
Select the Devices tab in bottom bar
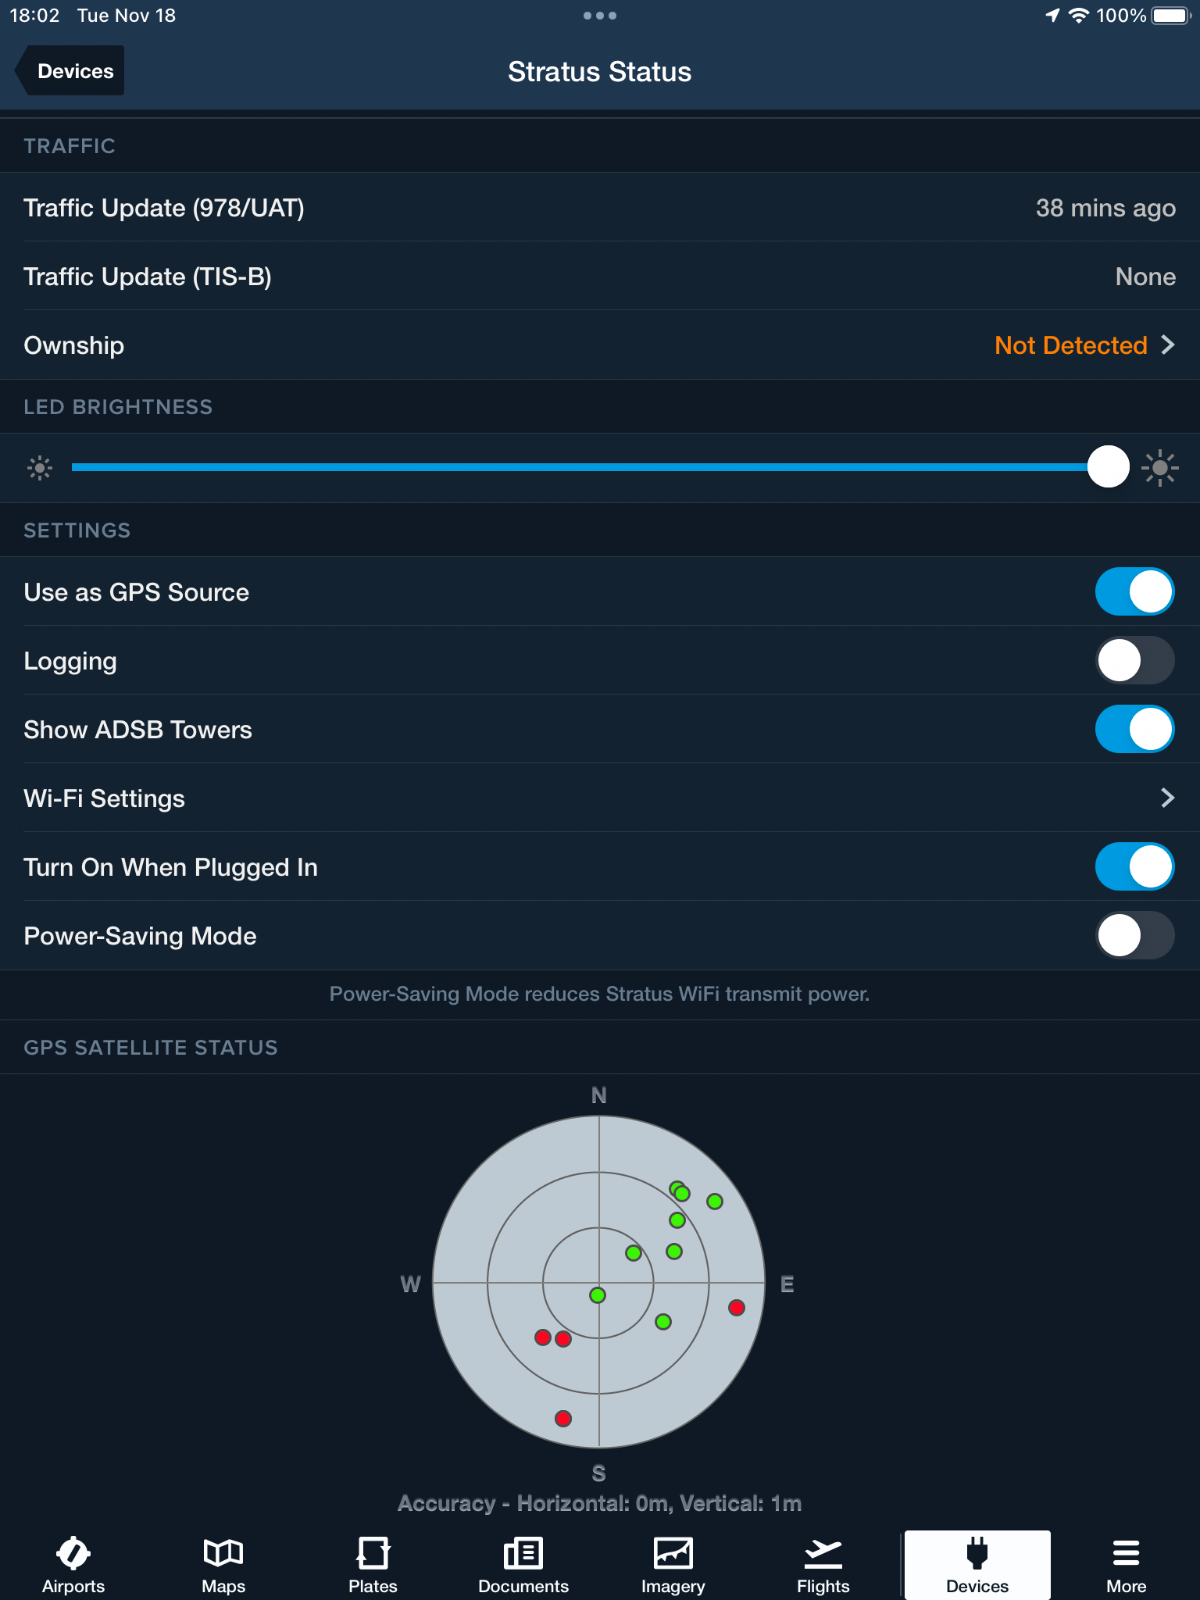(x=977, y=1564)
